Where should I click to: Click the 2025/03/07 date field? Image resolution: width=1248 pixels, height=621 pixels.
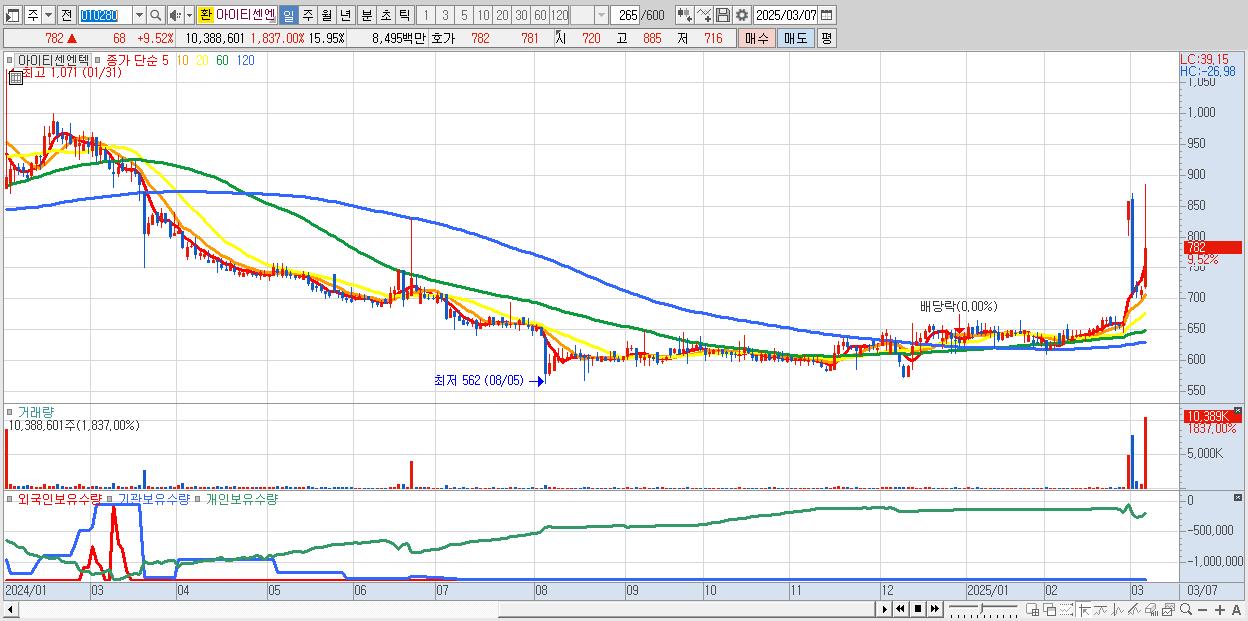point(785,15)
